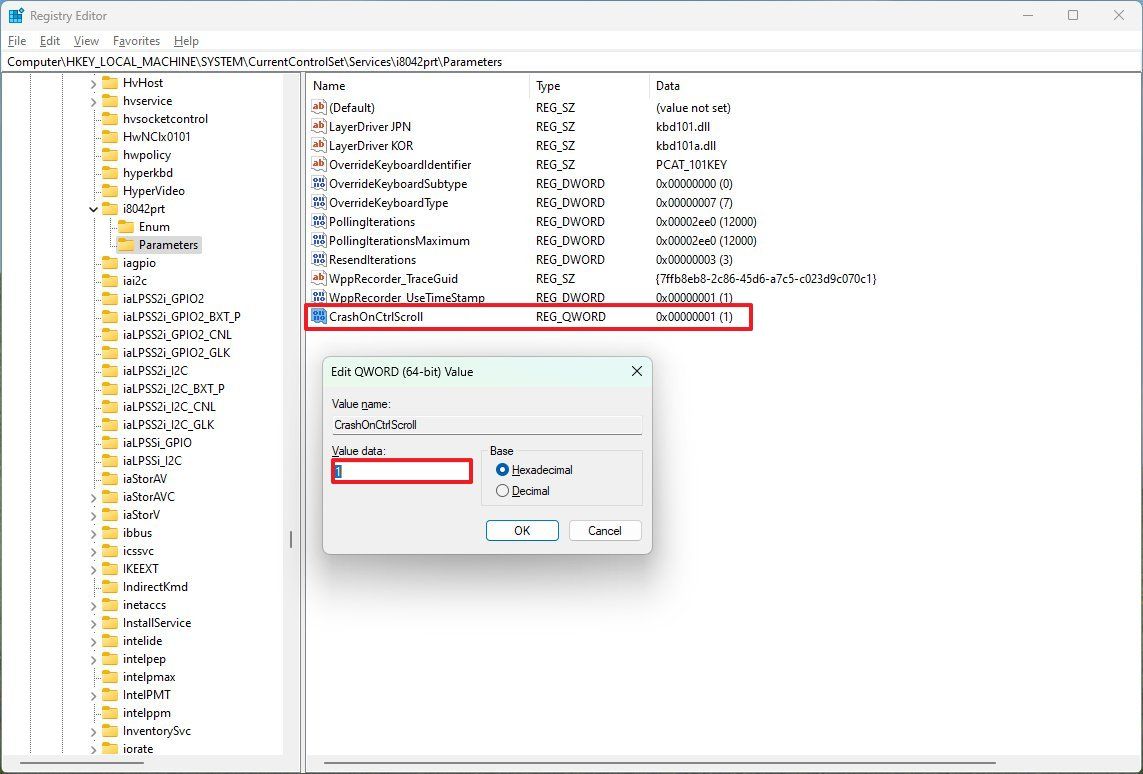Expand the icssvc tree node
Screen dimensions: 1143x774
(93, 551)
